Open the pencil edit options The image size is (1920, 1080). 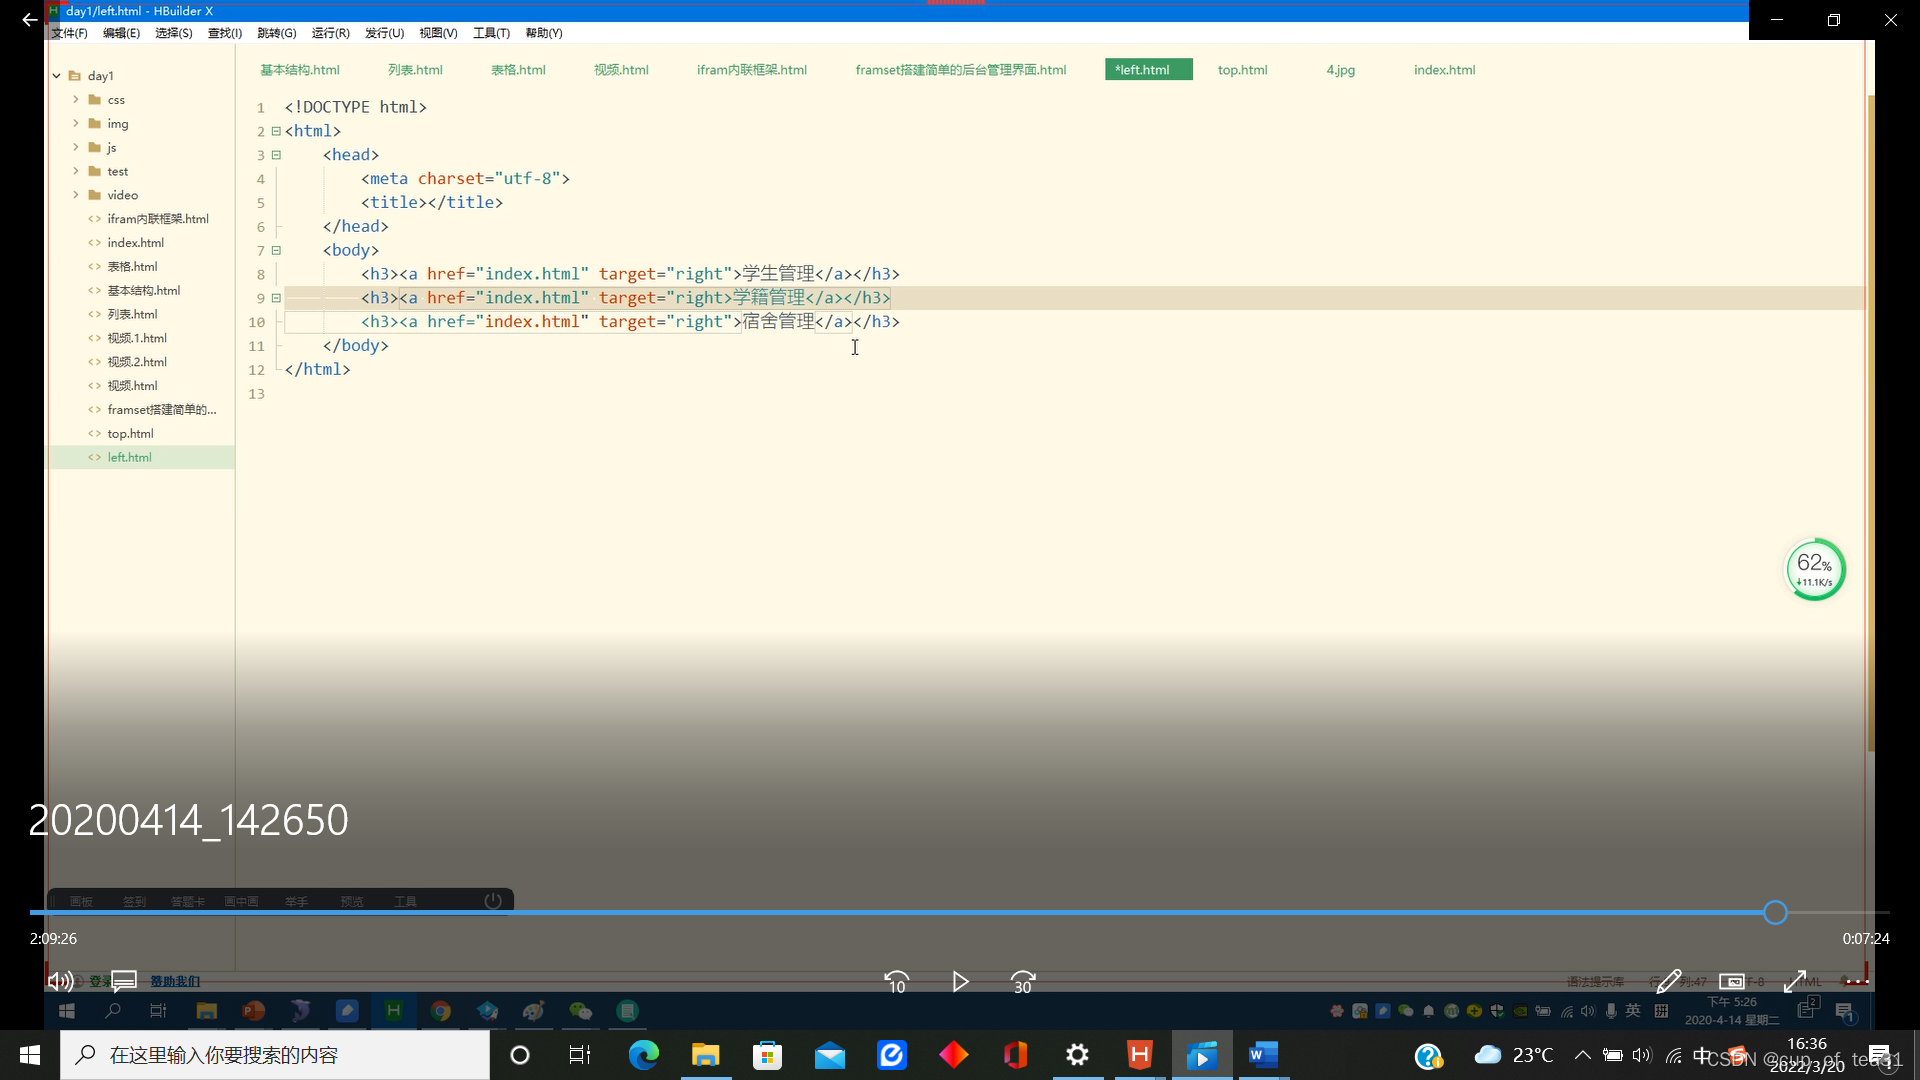[1668, 981]
